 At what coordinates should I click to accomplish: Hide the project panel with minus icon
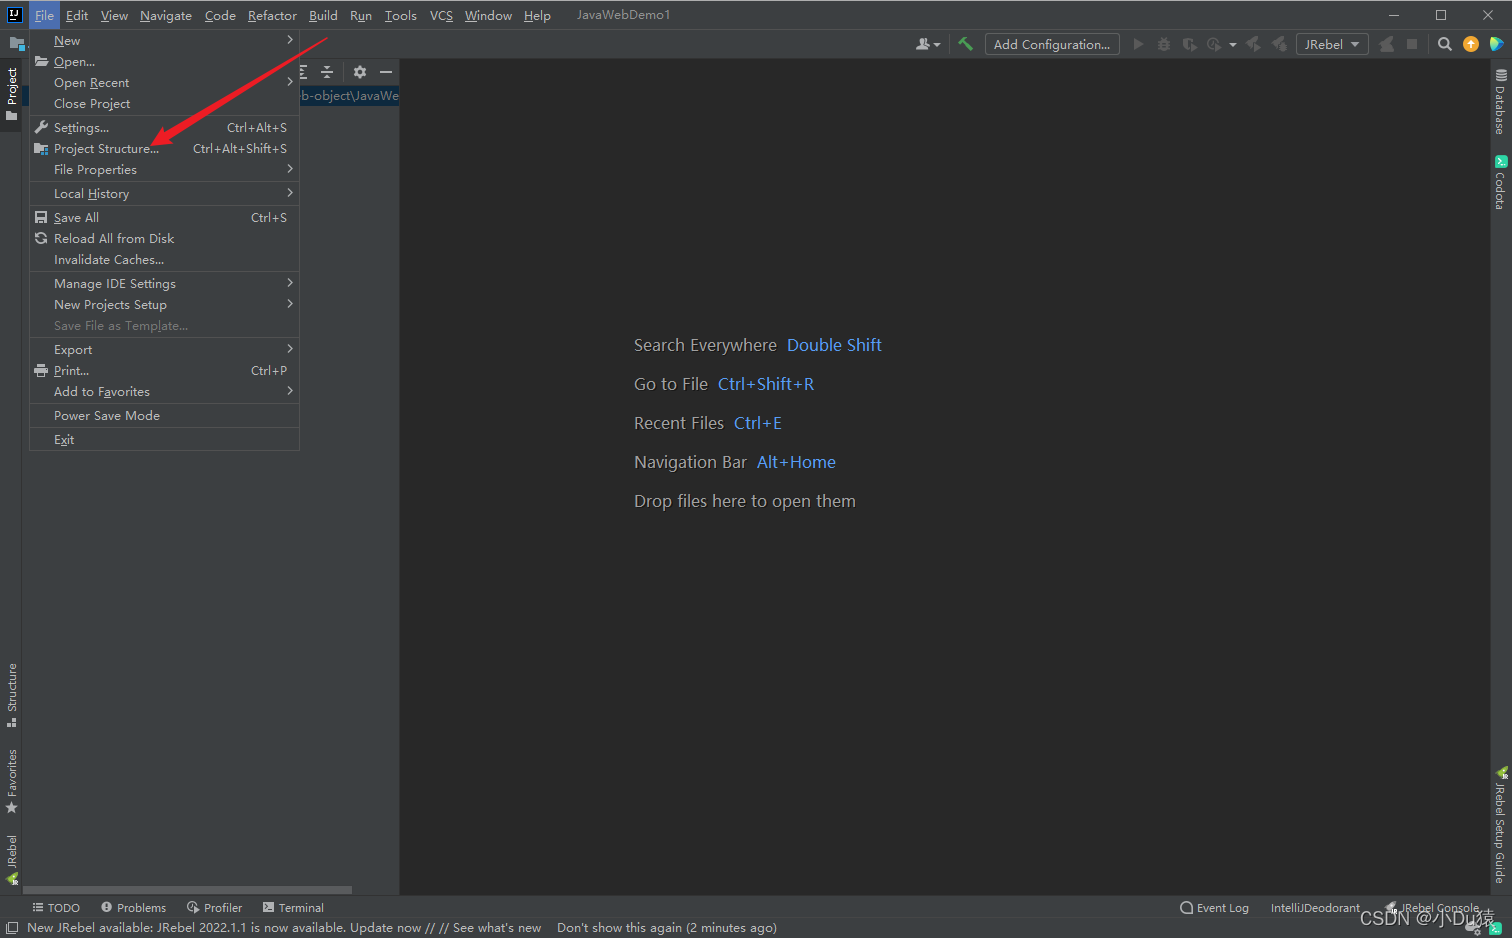385,72
